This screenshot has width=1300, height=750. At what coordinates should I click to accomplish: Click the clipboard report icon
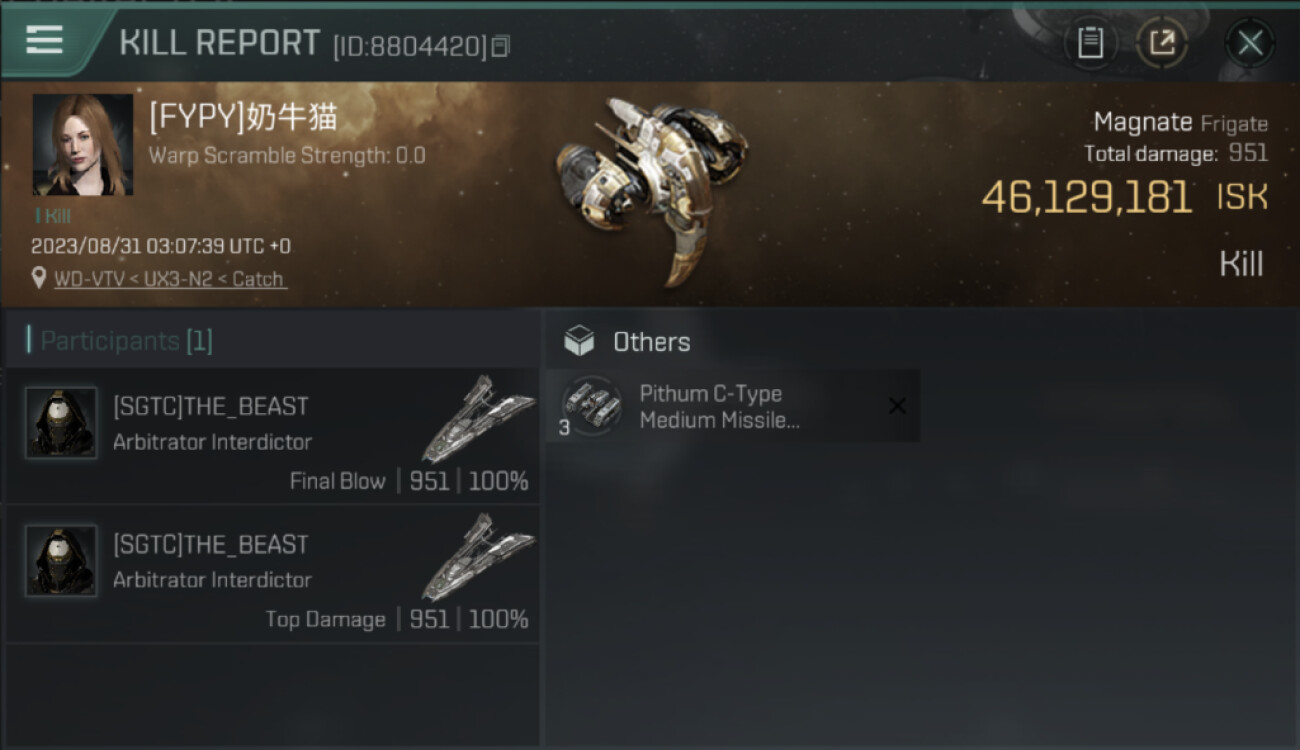pos(1090,43)
